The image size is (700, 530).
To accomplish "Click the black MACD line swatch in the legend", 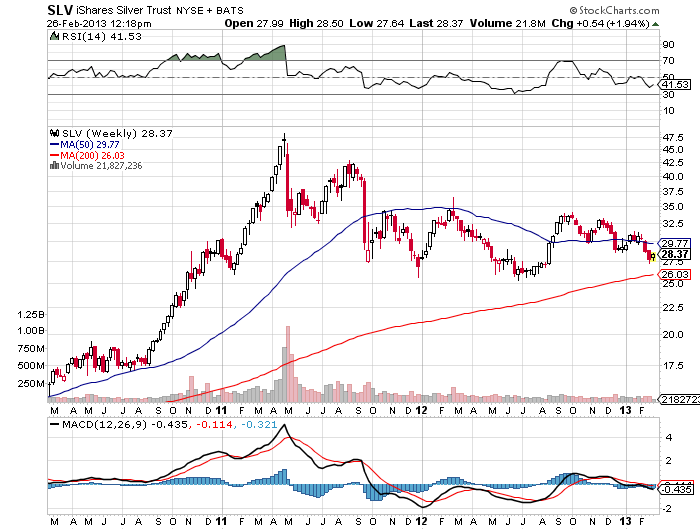I will [54, 424].
